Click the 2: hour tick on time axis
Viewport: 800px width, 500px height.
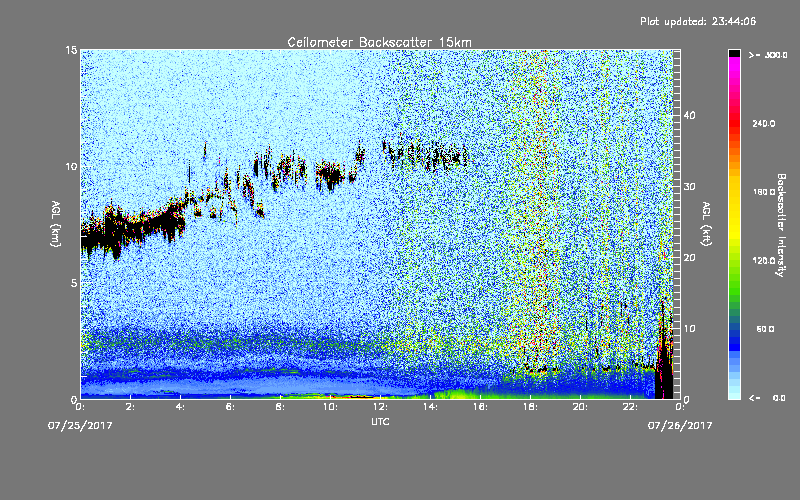(131, 407)
